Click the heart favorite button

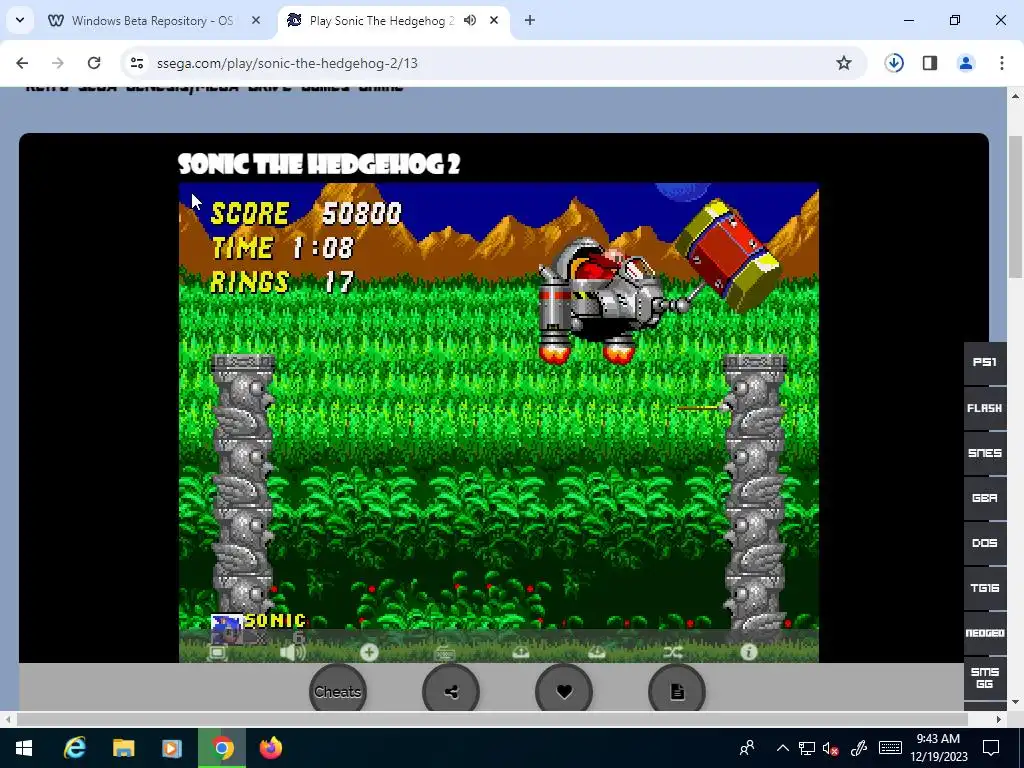pos(564,691)
